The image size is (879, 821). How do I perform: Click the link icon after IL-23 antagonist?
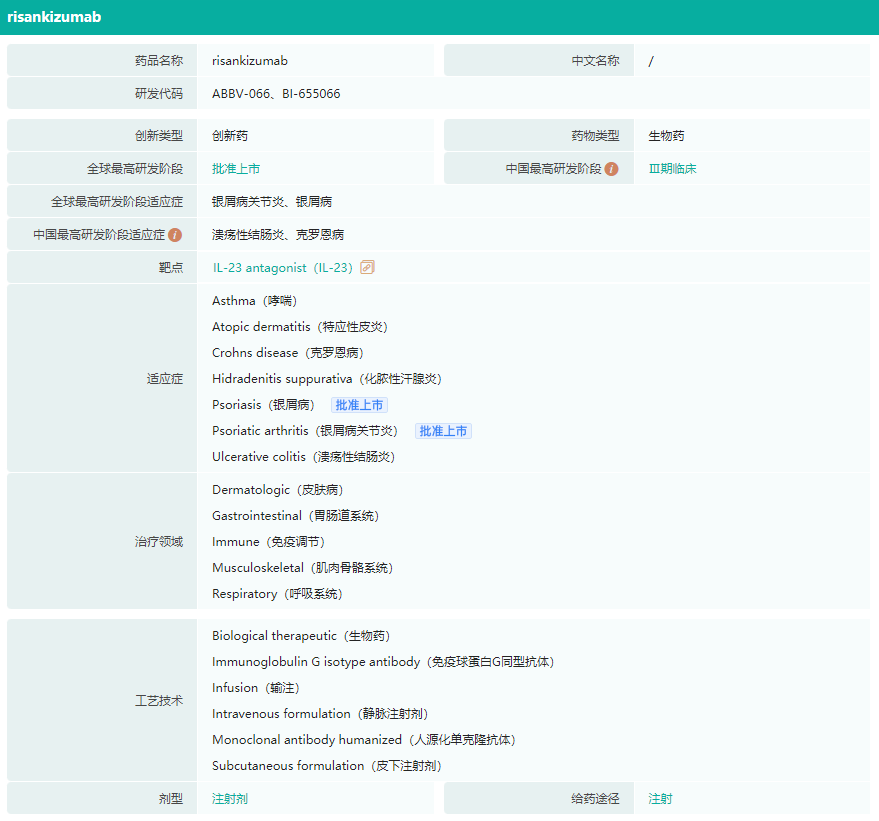pyautogui.click(x=367, y=267)
